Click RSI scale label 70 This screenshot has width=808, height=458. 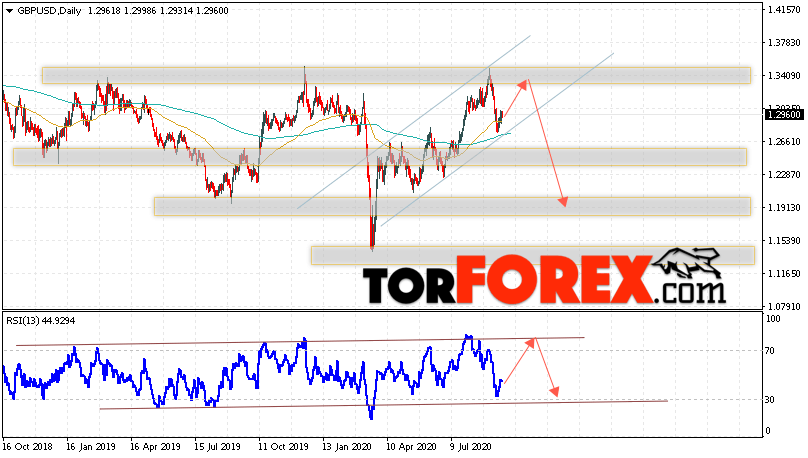770,351
